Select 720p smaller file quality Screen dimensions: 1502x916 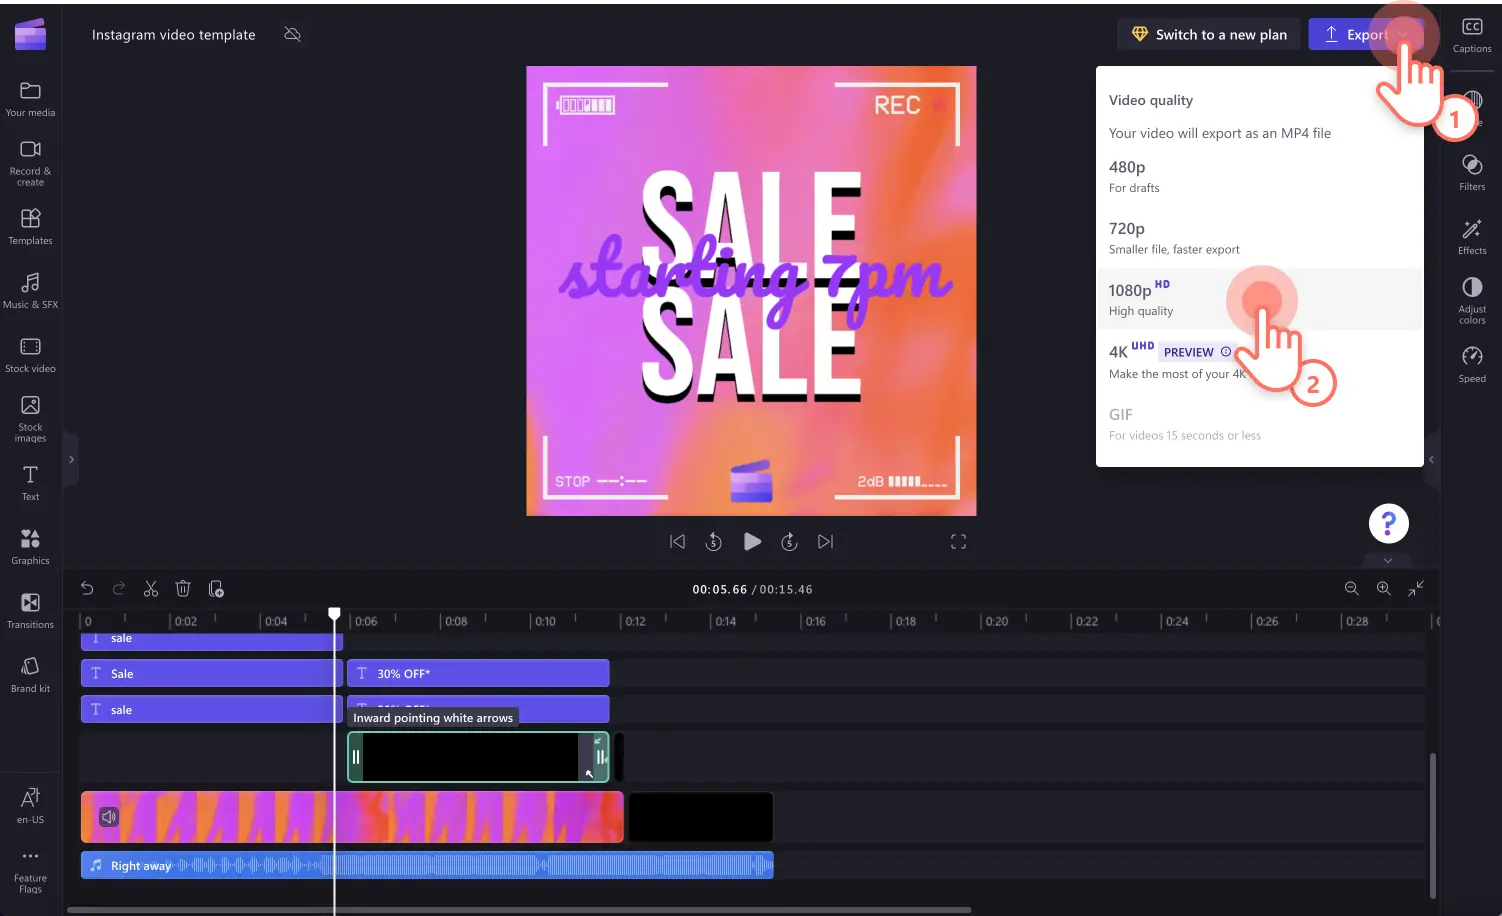pyautogui.click(x=1259, y=238)
